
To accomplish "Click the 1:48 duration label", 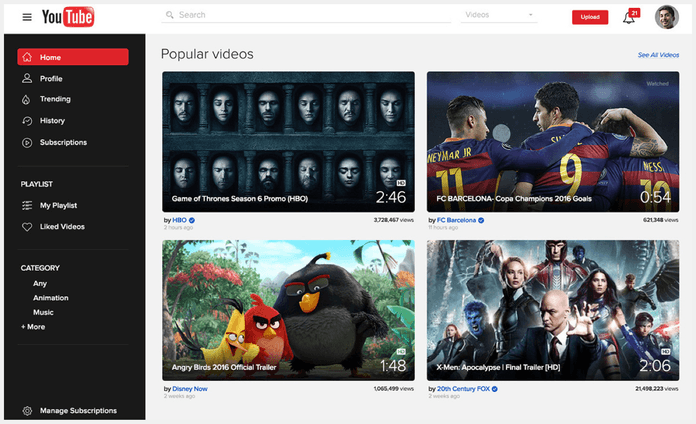I will pos(393,366).
